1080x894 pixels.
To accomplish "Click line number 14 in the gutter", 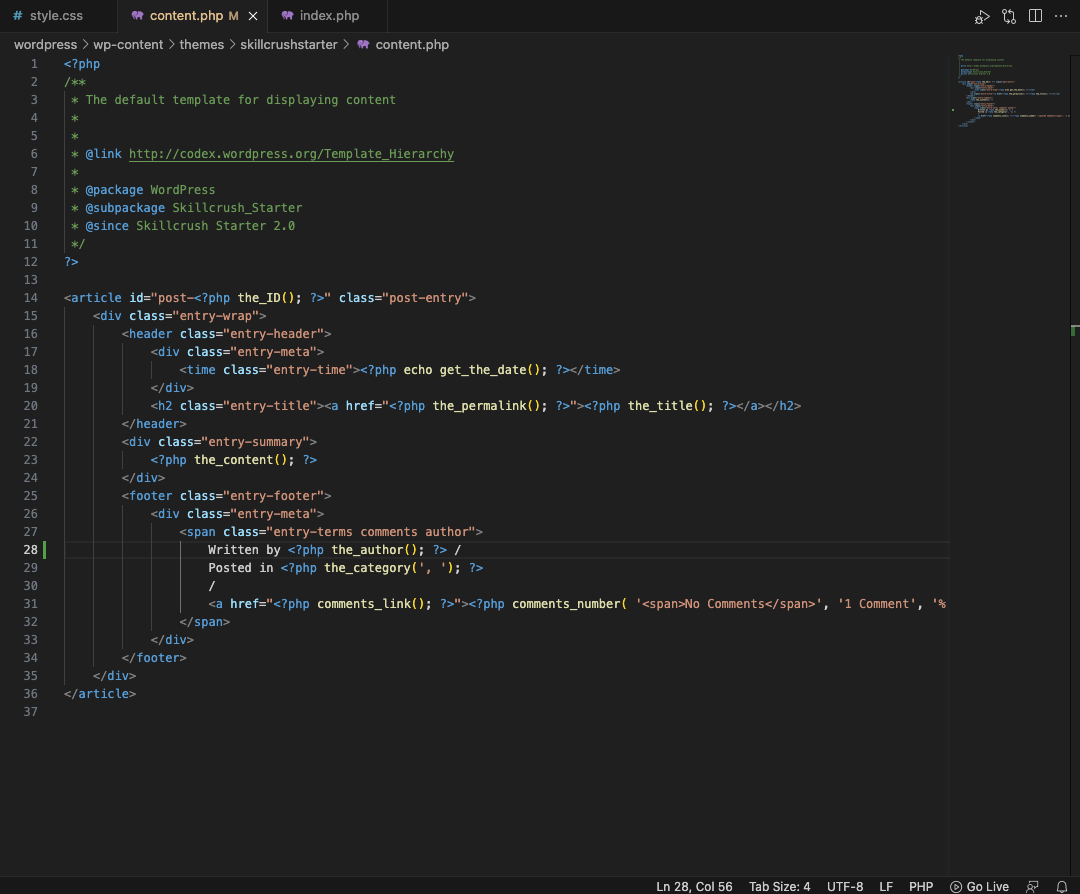I will 30,298.
